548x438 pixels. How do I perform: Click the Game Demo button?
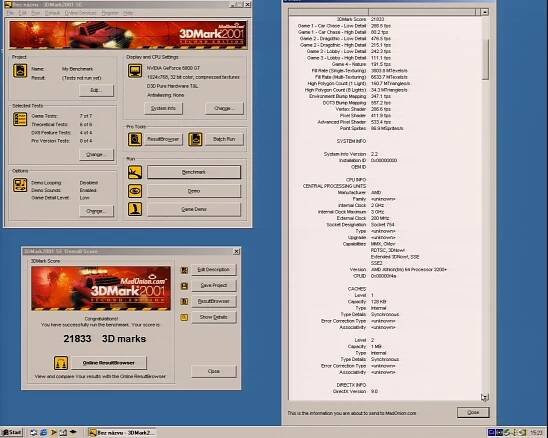pyautogui.click(x=194, y=209)
